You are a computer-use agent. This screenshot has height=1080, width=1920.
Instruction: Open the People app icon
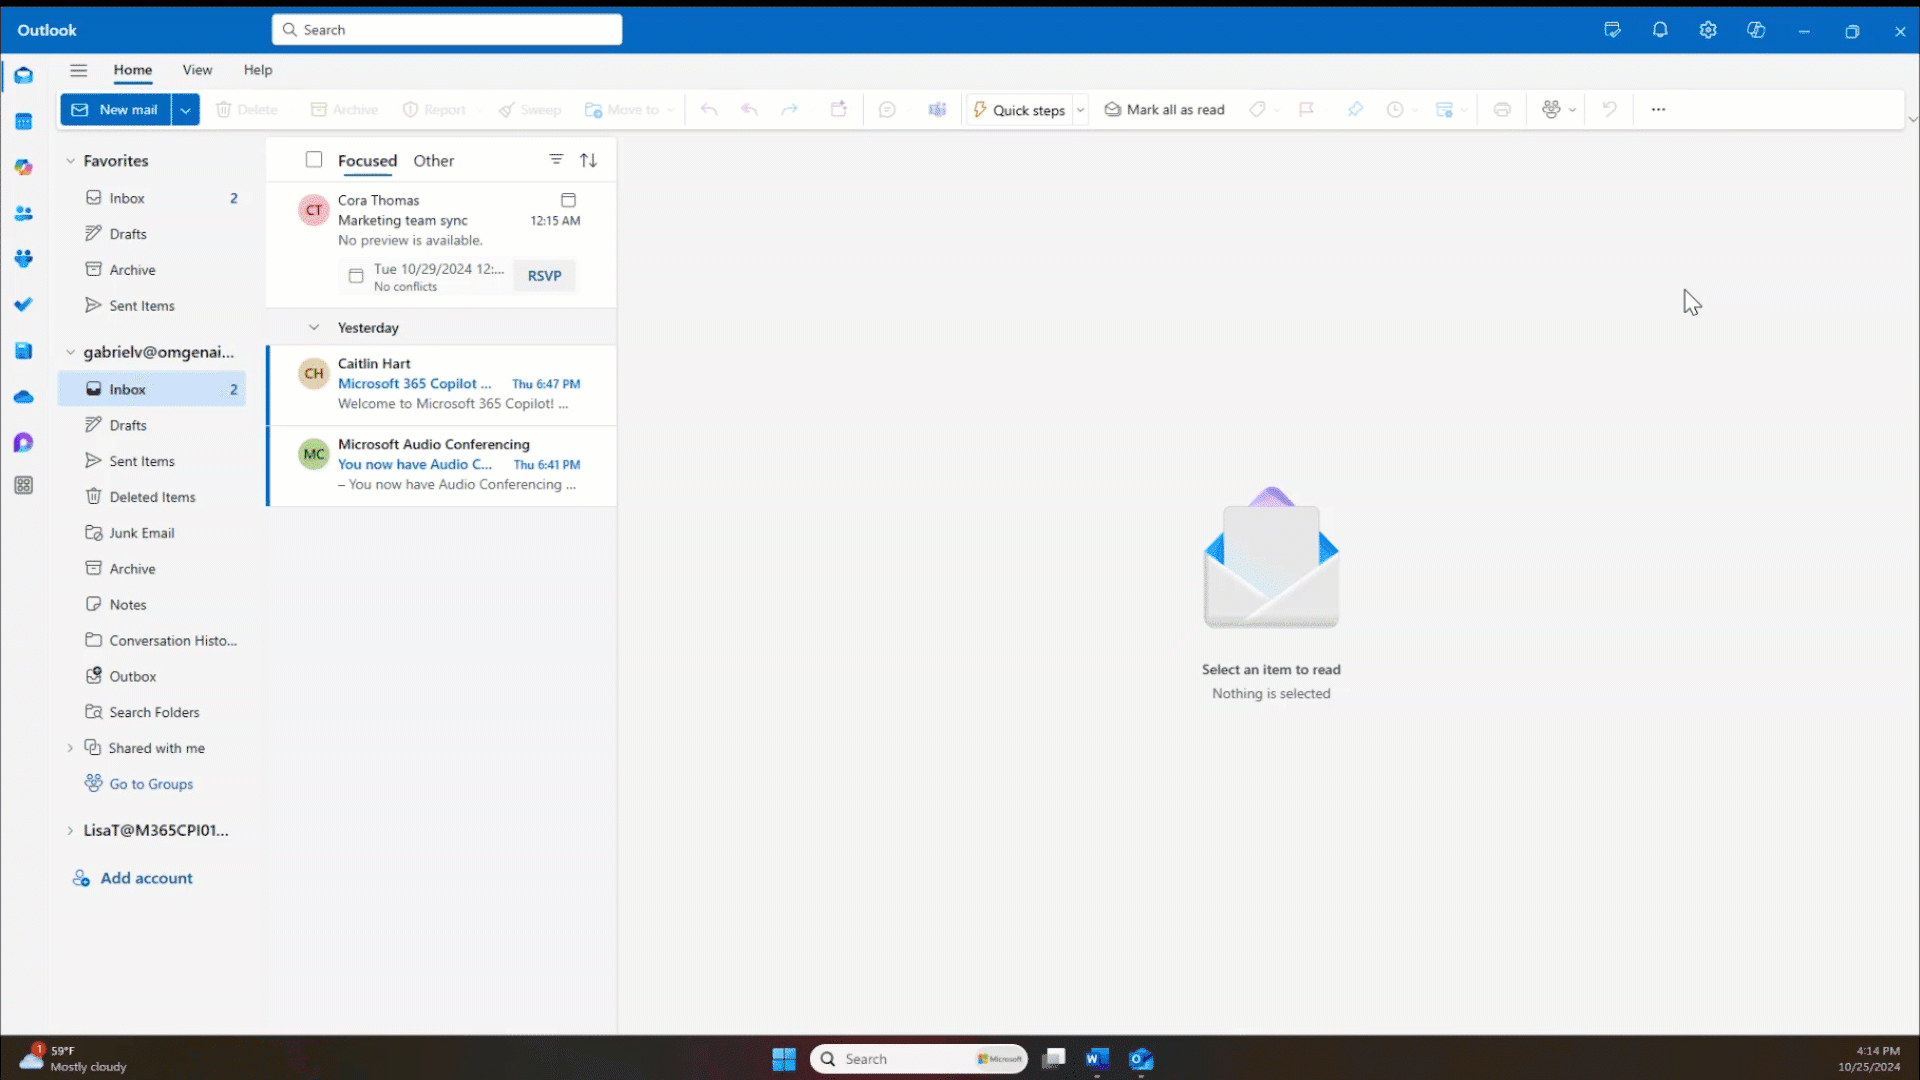tap(23, 213)
